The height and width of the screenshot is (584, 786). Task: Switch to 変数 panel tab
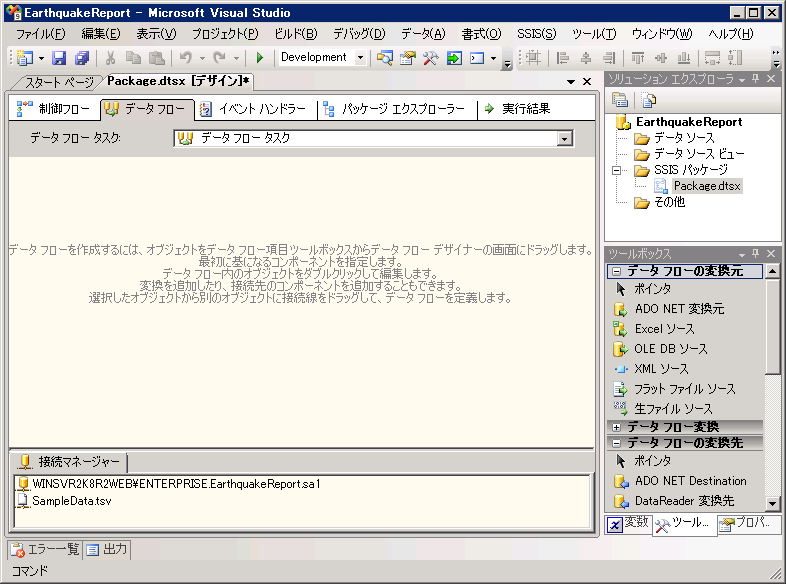[x=628, y=523]
